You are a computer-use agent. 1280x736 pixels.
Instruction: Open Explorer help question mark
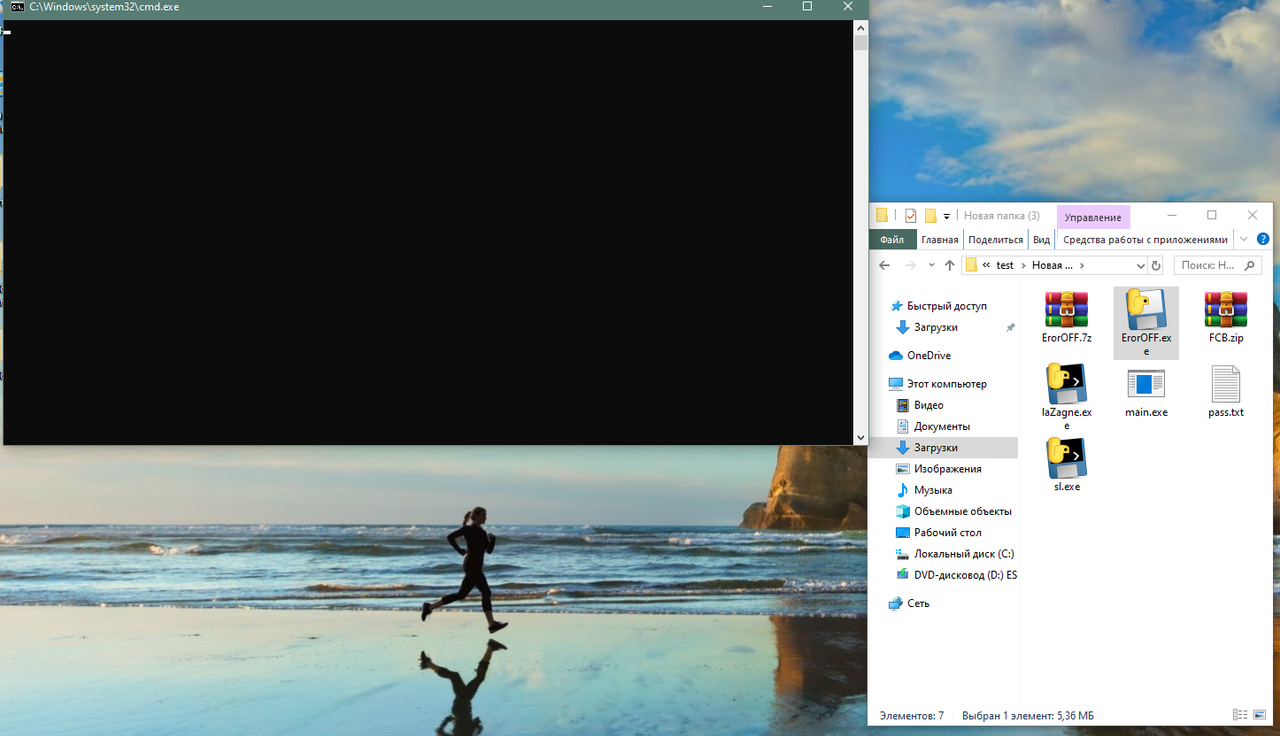click(1263, 239)
